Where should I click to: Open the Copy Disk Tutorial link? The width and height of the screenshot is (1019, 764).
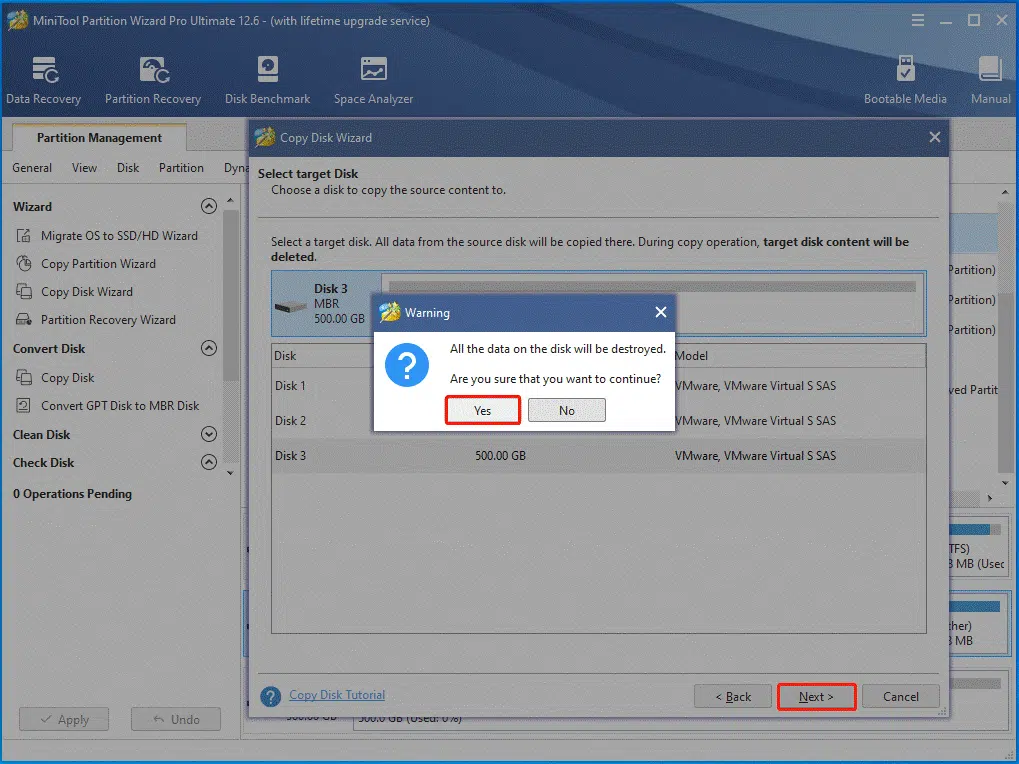pos(337,695)
